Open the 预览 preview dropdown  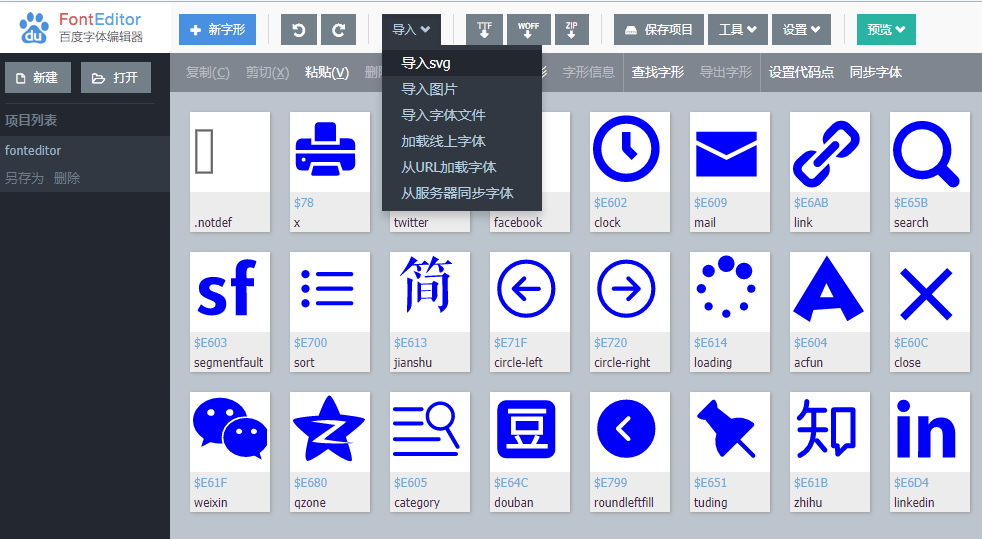(x=886, y=29)
